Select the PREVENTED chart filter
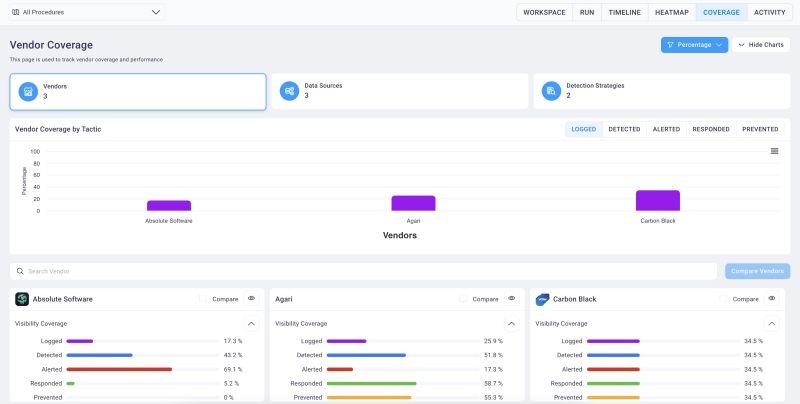The height and width of the screenshot is (404, 800). click(x=760, y=129)
